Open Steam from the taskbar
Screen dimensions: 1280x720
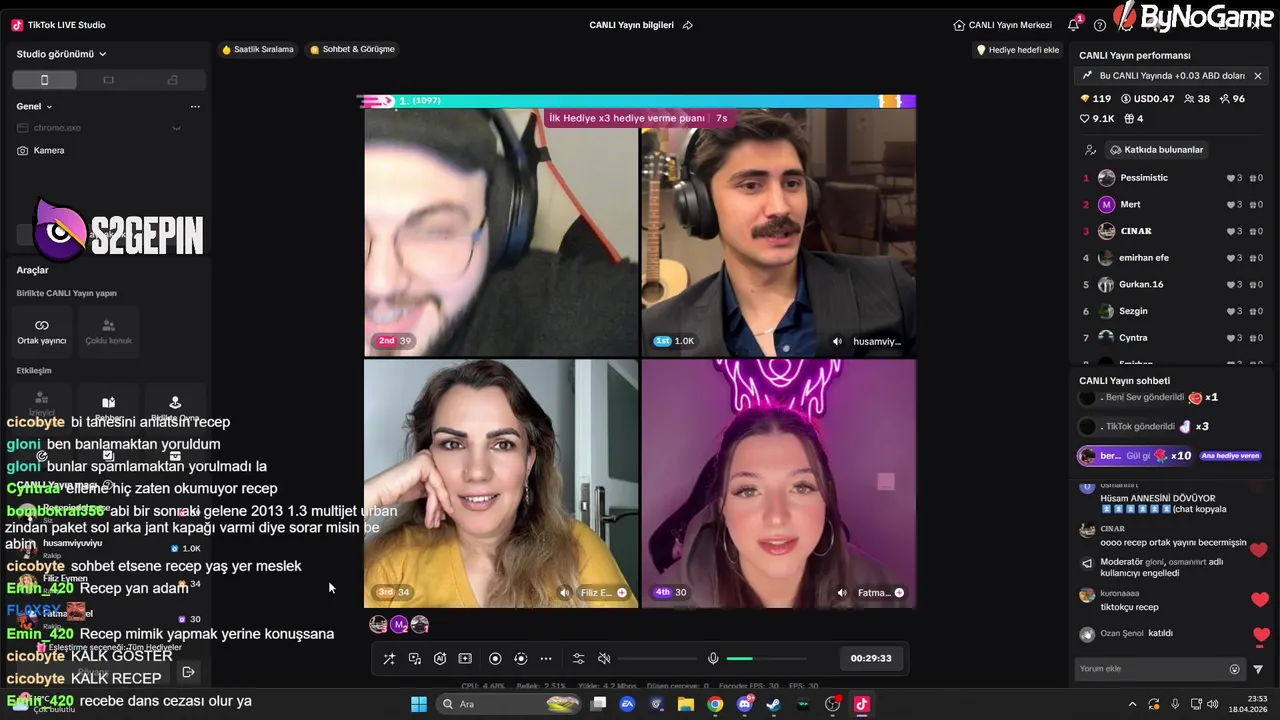pyautogui.click(x=773, y=704)
